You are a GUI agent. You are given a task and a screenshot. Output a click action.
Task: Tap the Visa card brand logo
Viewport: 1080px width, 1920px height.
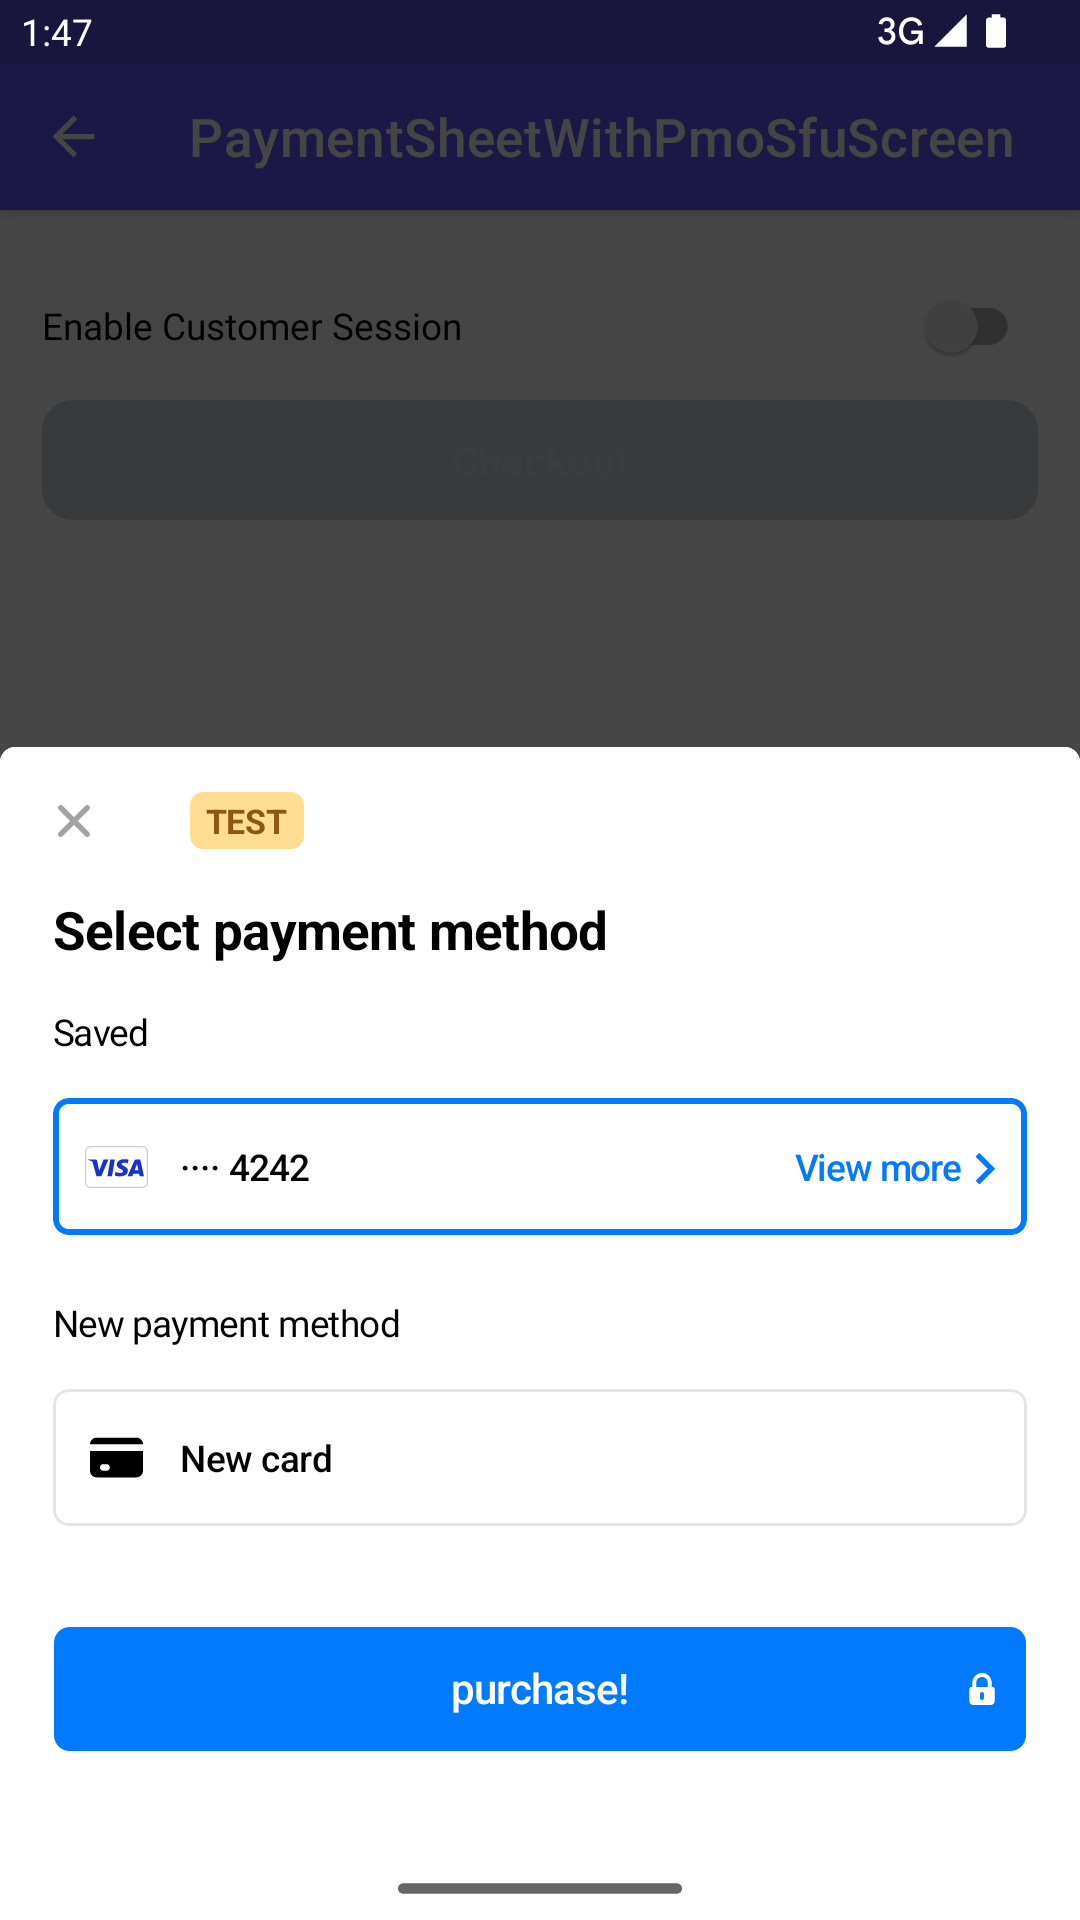point(117,1167)
